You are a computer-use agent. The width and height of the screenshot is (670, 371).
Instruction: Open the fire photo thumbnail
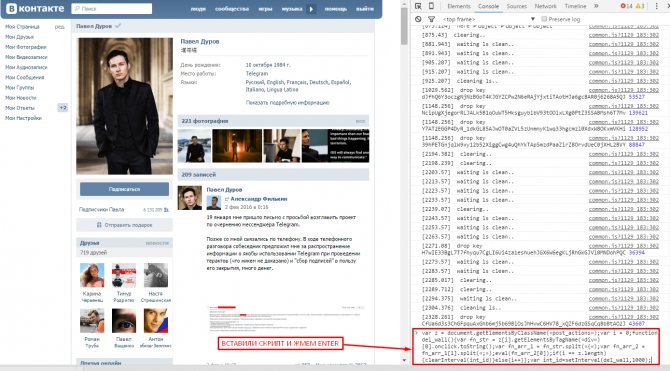tap(237, 146)
